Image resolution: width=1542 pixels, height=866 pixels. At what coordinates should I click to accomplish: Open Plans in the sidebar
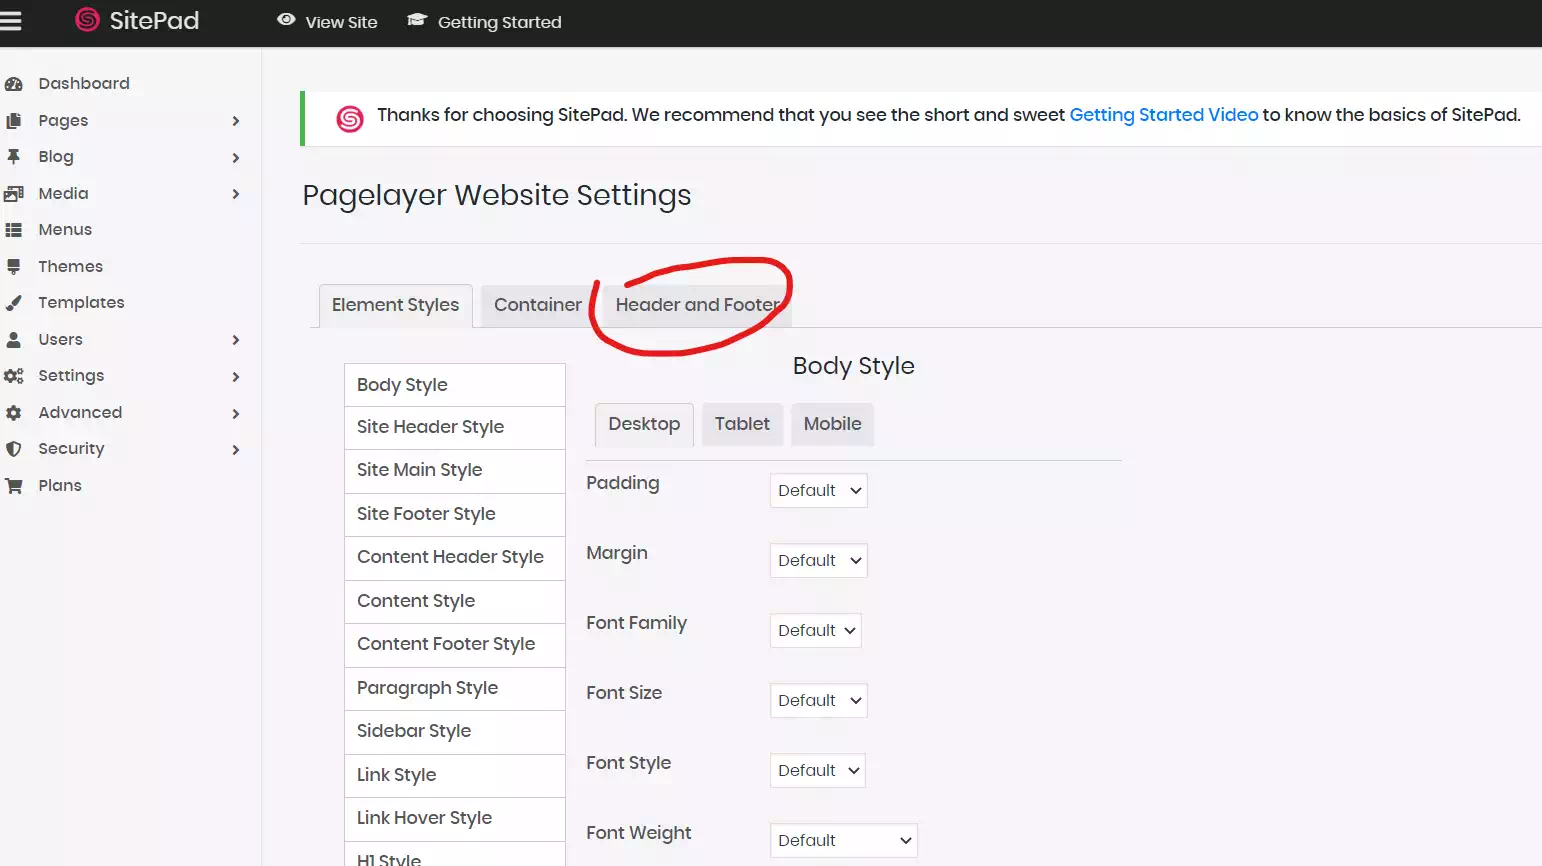[x=60, y=486]
